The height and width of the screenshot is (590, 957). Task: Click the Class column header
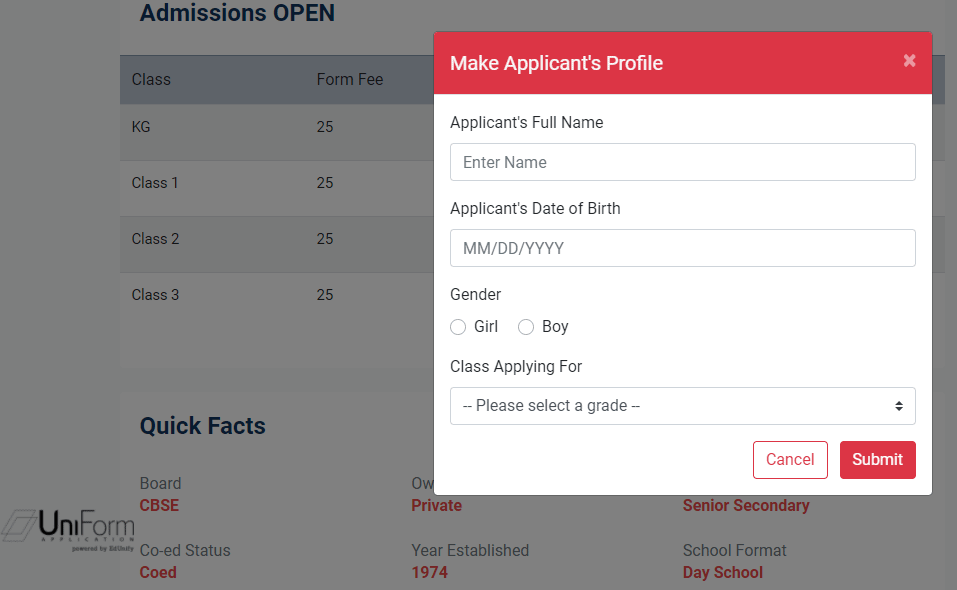(151, 79)
